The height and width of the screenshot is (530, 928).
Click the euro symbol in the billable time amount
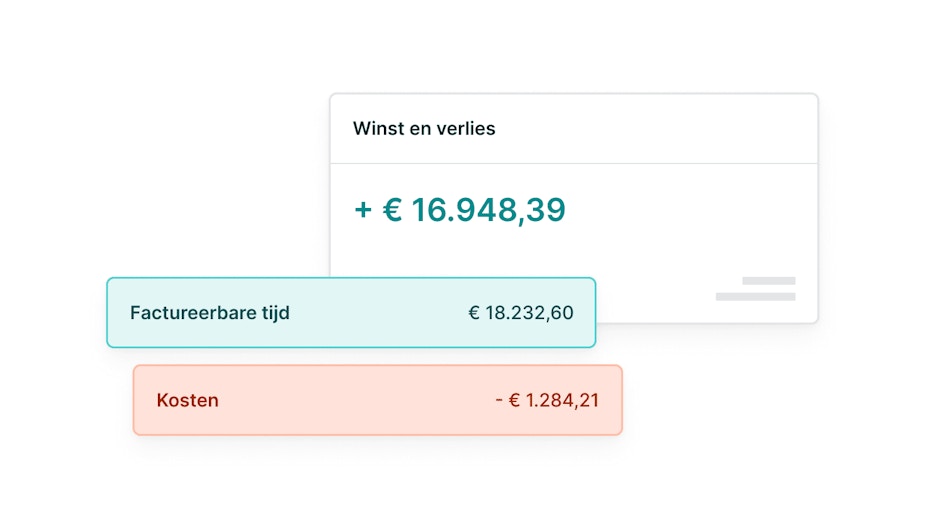[474, 313]
